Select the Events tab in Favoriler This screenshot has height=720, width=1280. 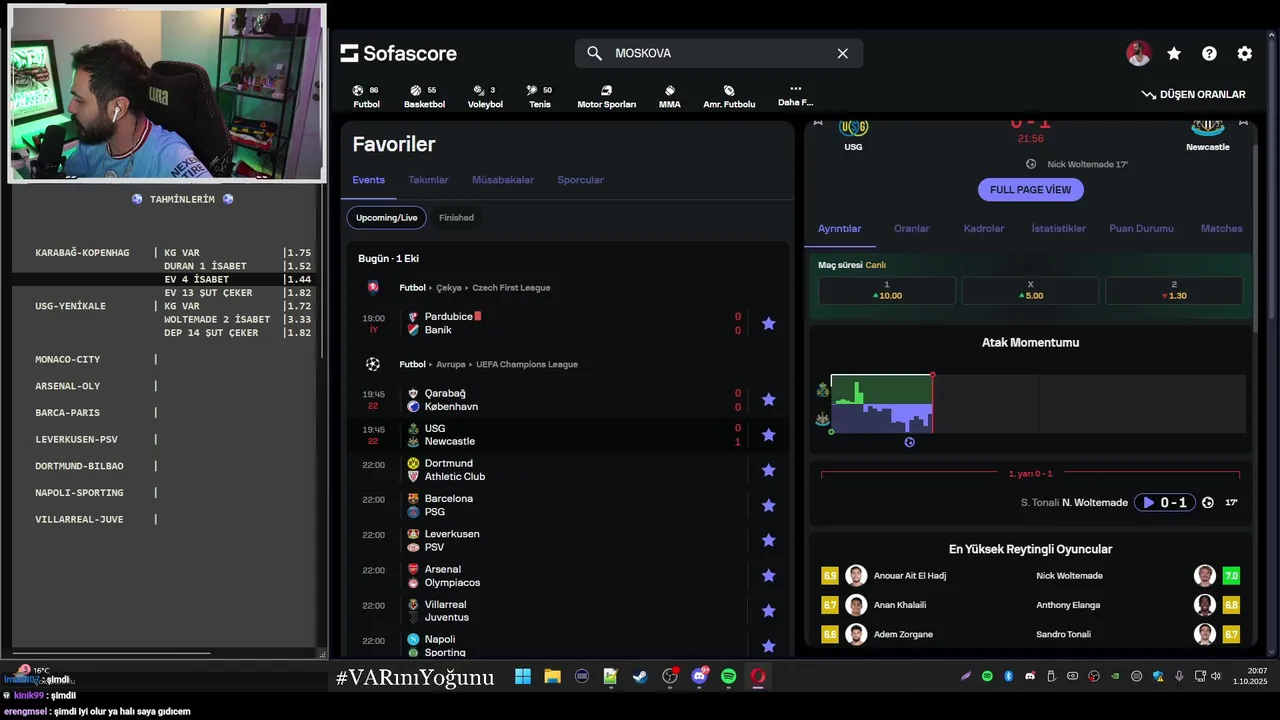click(x=368, y=180)
